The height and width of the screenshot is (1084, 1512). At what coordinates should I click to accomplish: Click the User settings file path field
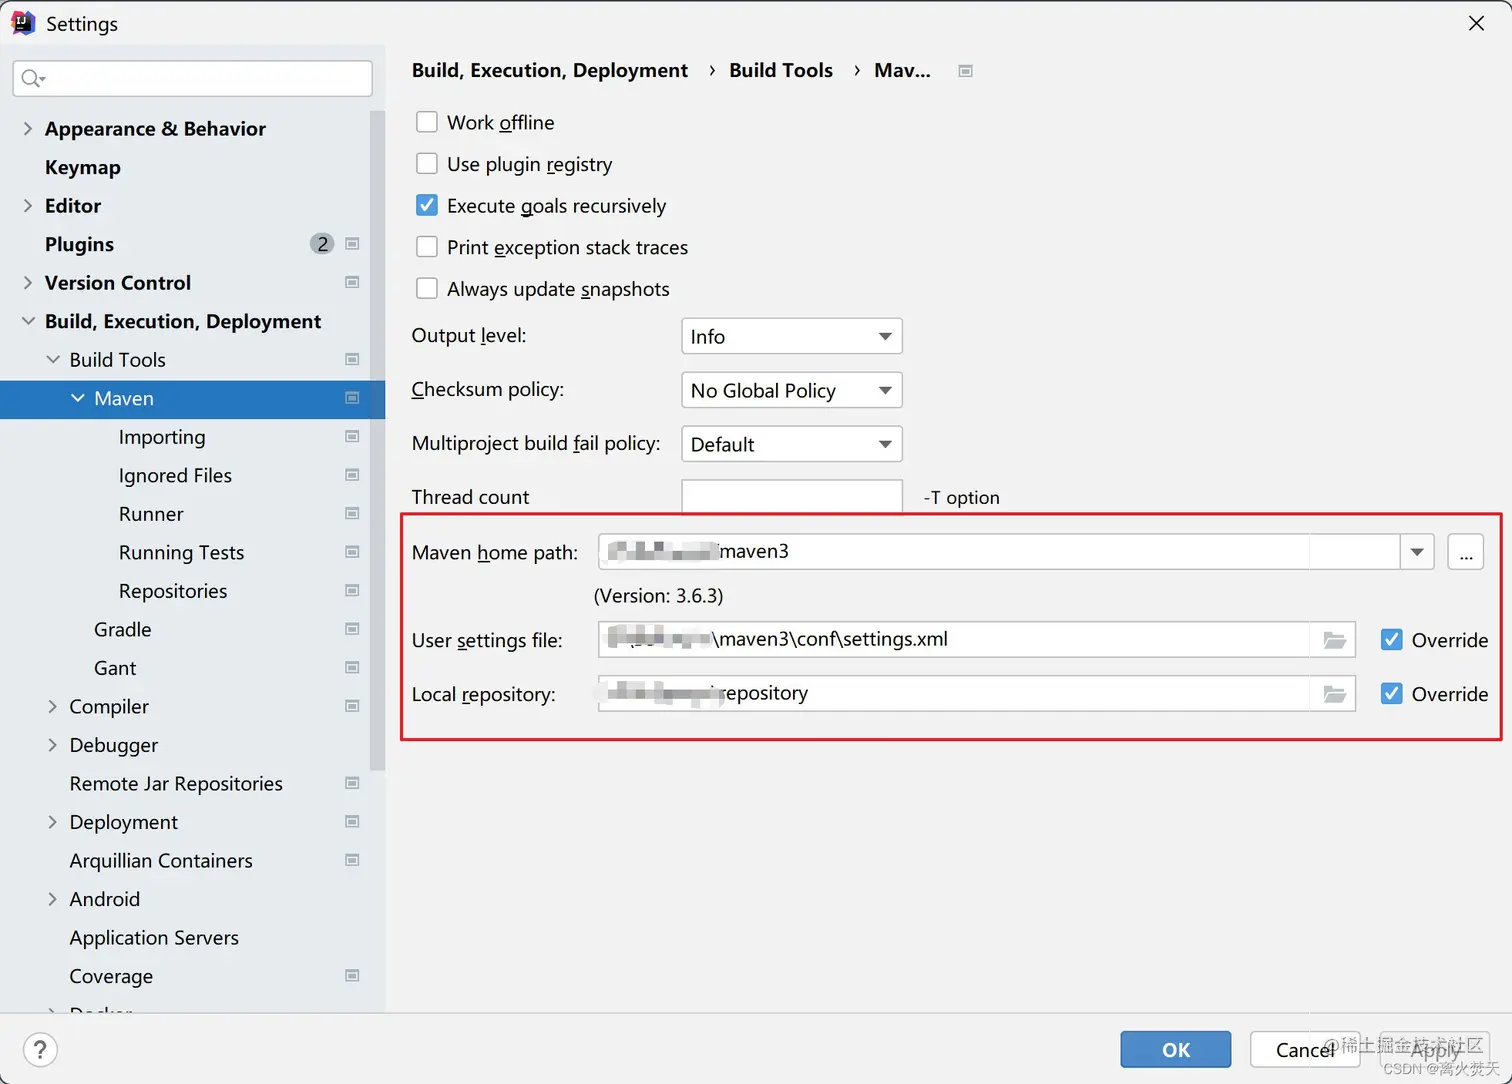click(955, 640)
